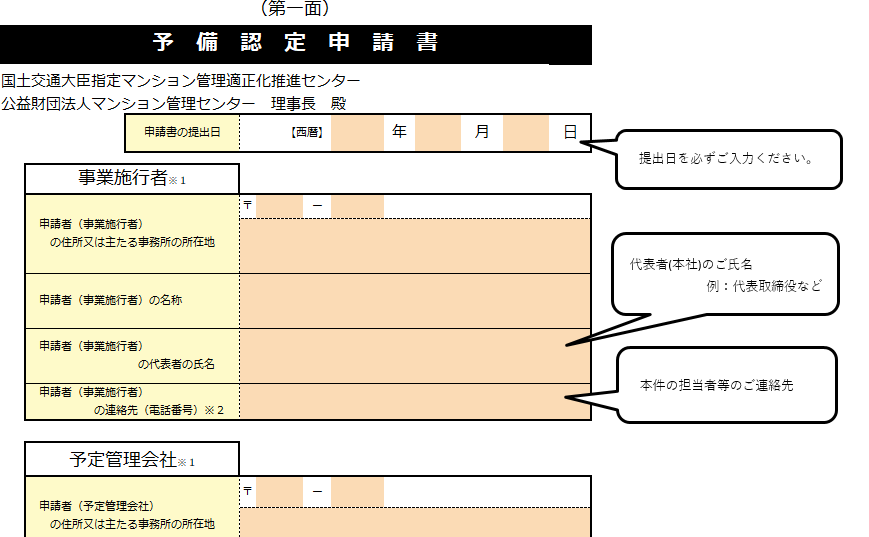Click the 年 label in date row
This screenshot has height=537, width=869.
click(x=399, y=132)
